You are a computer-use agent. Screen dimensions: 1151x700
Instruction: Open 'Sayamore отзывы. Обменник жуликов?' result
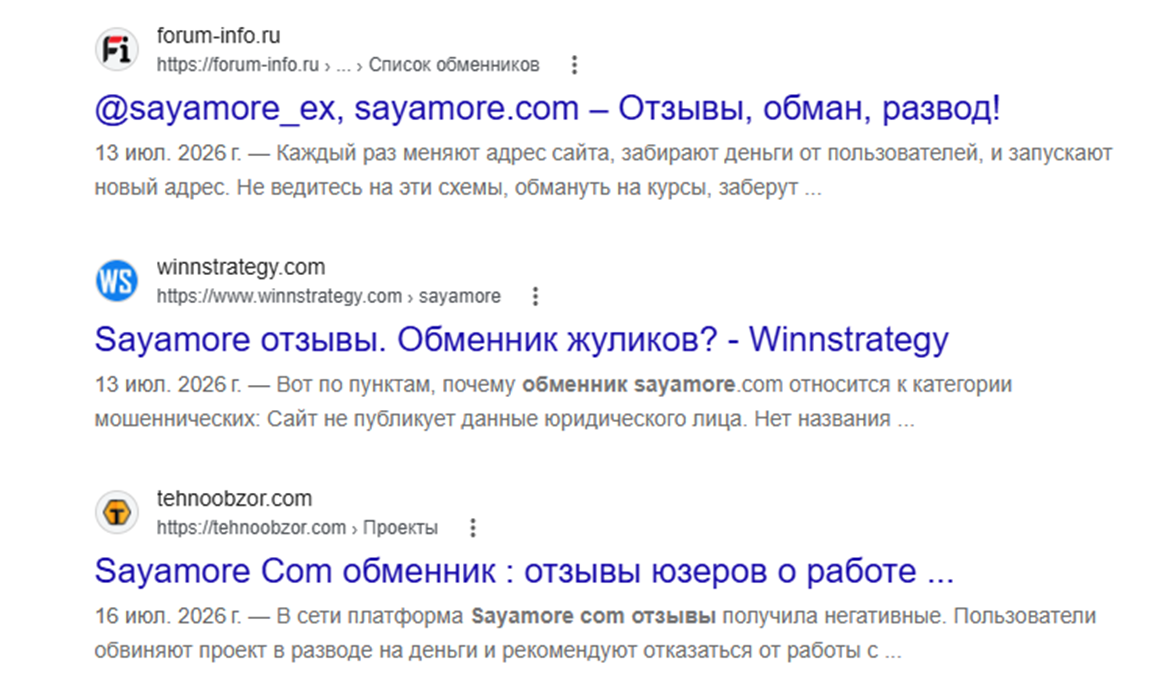[x=521, y=340]
